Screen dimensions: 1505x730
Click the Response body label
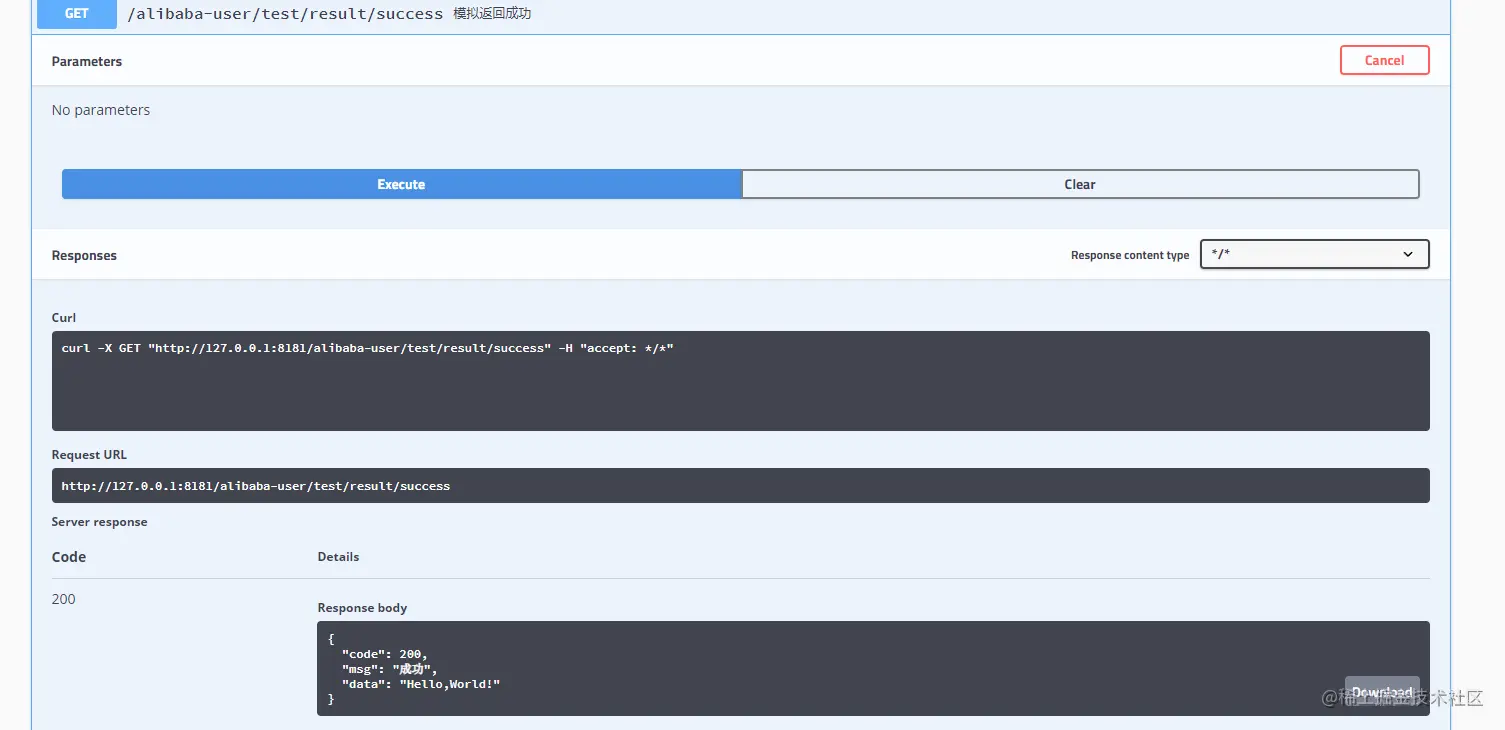point(362,607)
